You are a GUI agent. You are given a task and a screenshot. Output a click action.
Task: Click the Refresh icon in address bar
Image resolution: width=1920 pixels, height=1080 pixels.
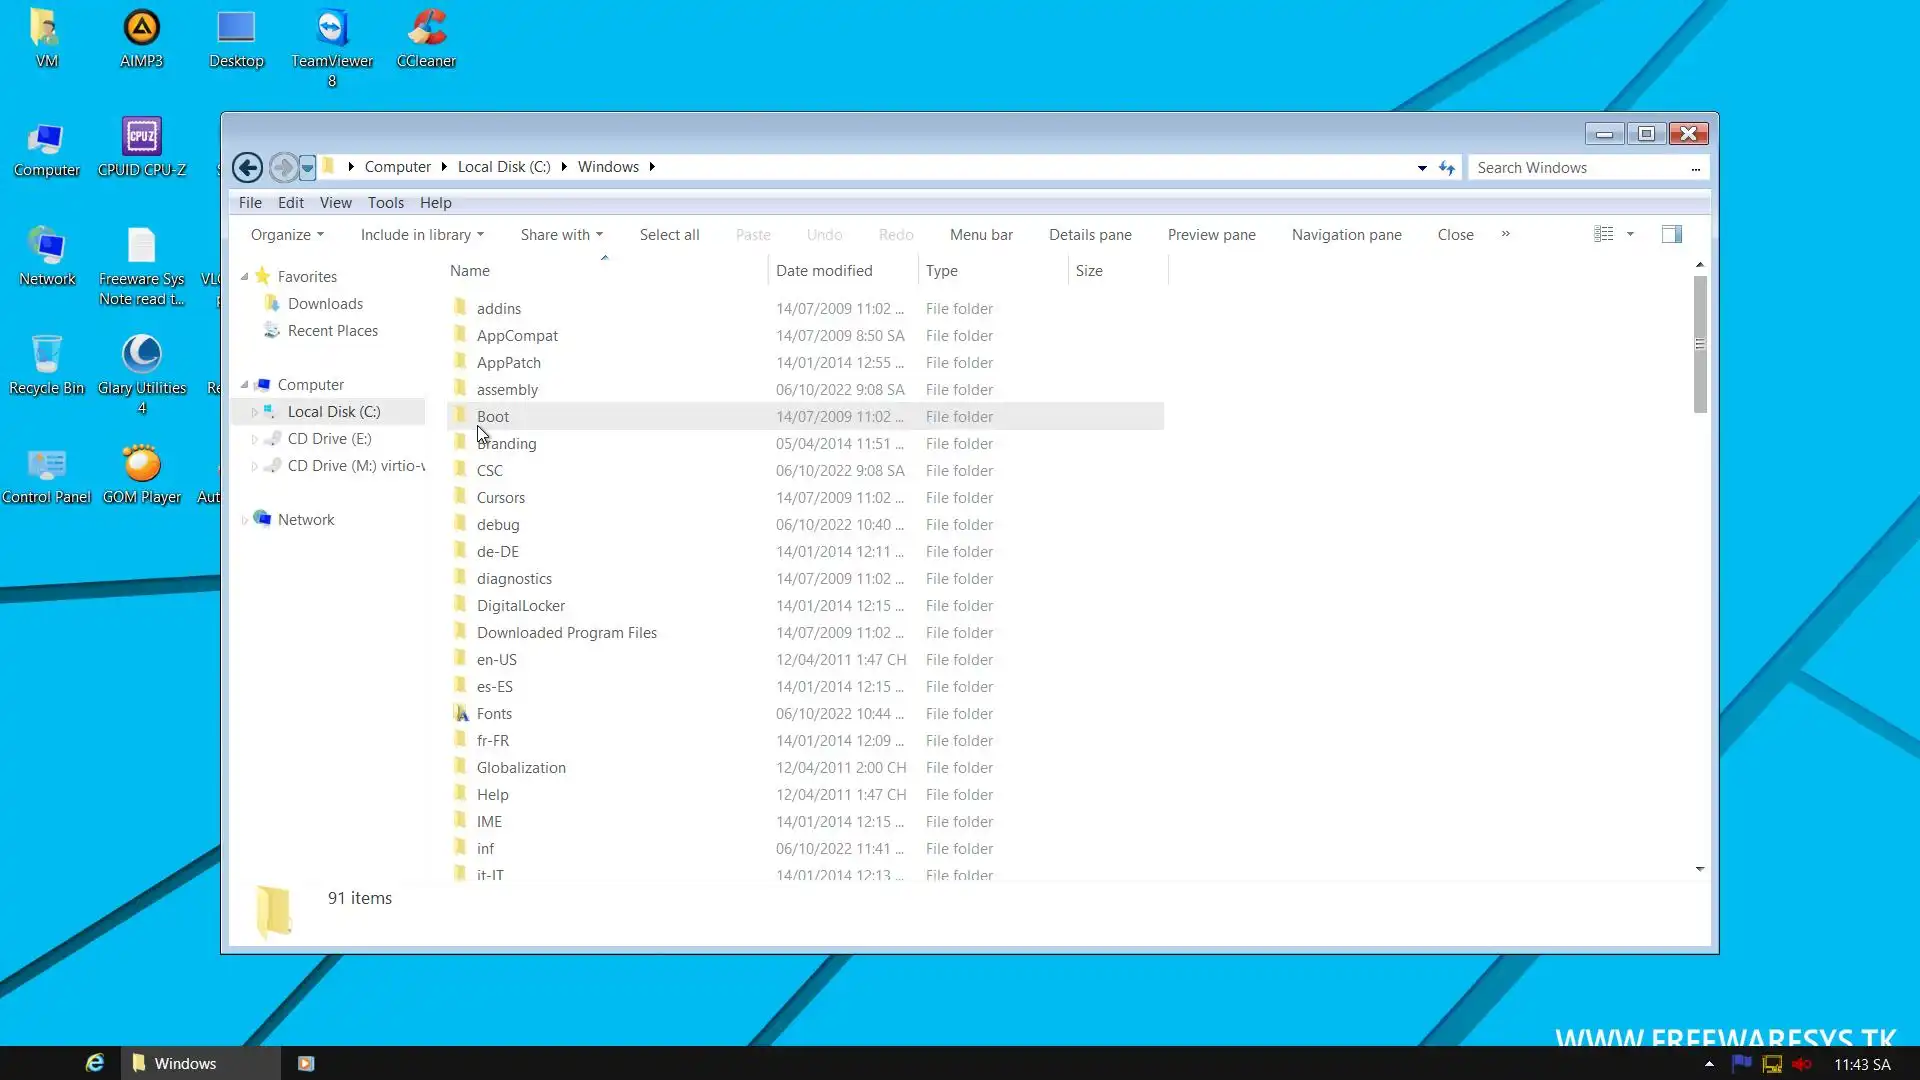click(x=1446, y=168)
